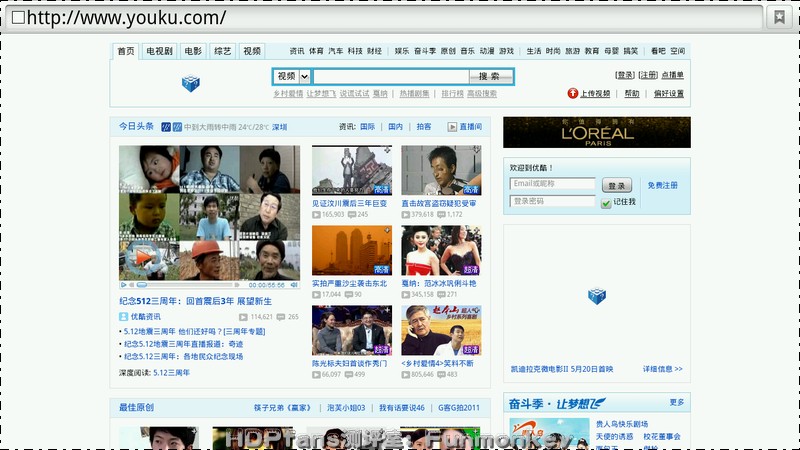The width and height of the screenshot is (800, 450).
Task: Click the 帮助 help link
Action: pos(632,93)
